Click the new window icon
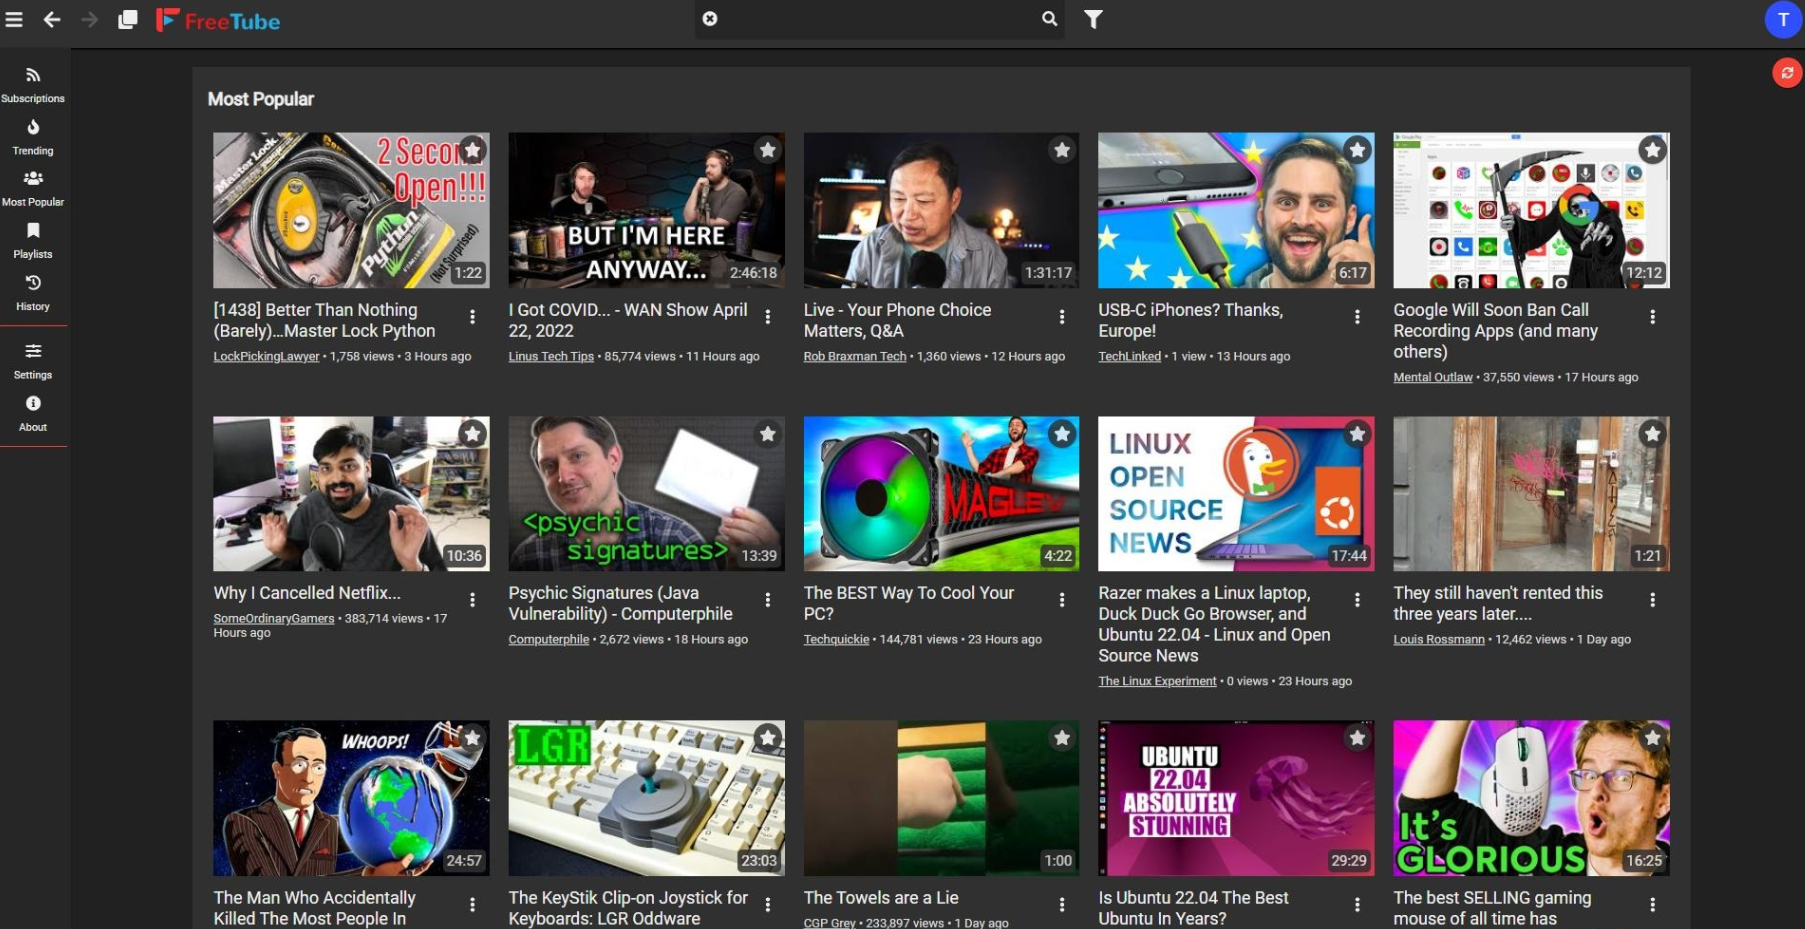 click(127, 20)
